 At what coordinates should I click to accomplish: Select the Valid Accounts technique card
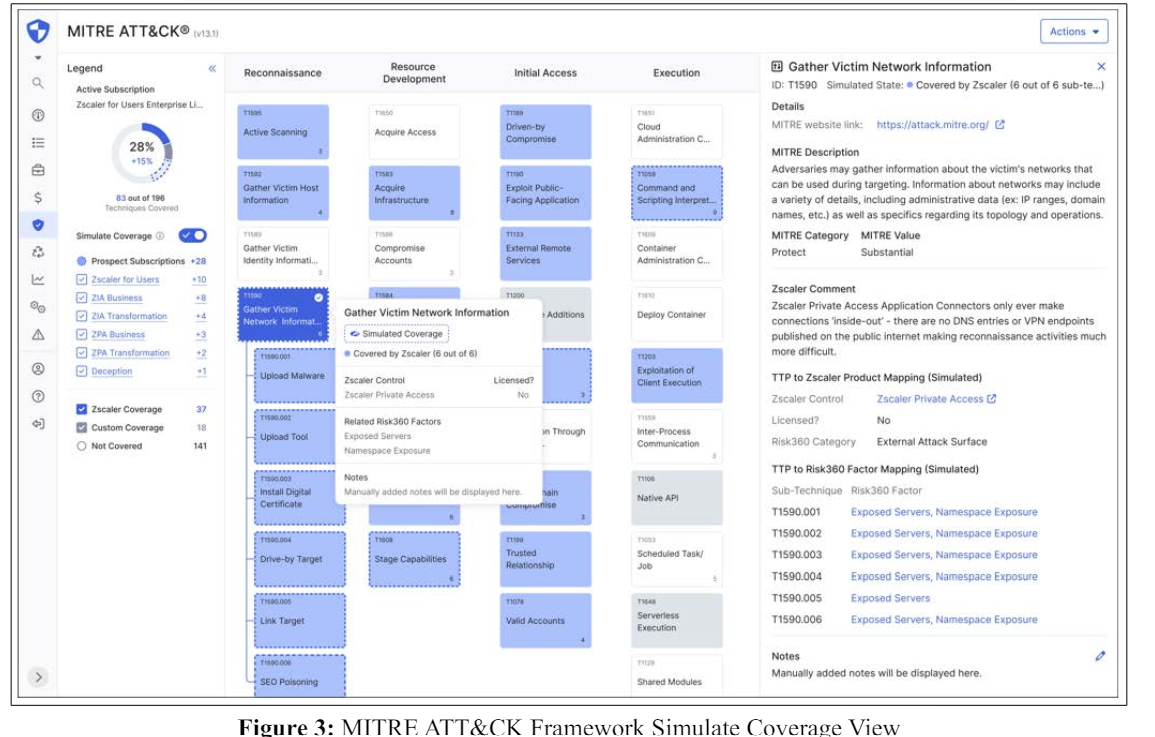click(545, 621)
